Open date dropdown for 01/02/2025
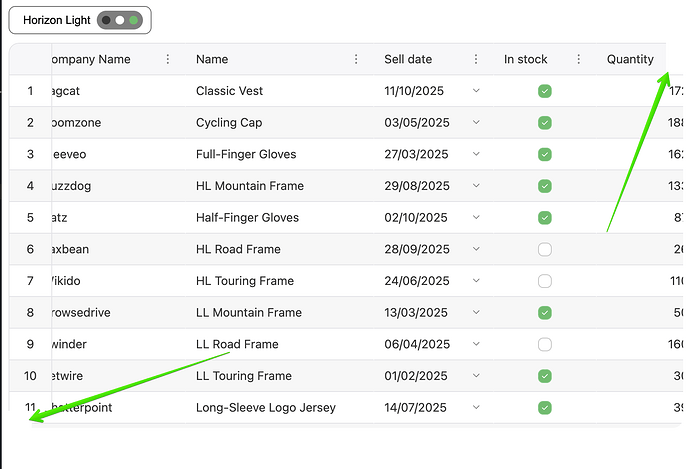 tap(476, 376)
